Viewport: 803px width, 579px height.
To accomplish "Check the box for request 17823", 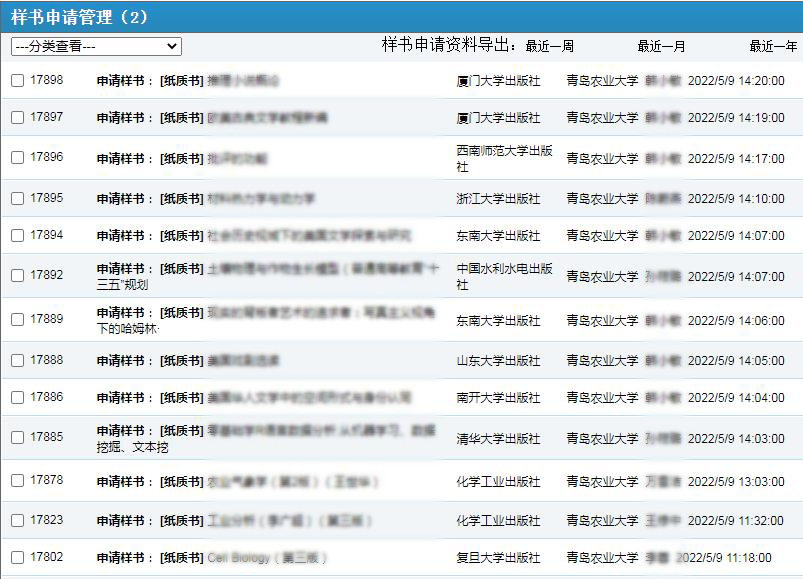I will 17,521.
